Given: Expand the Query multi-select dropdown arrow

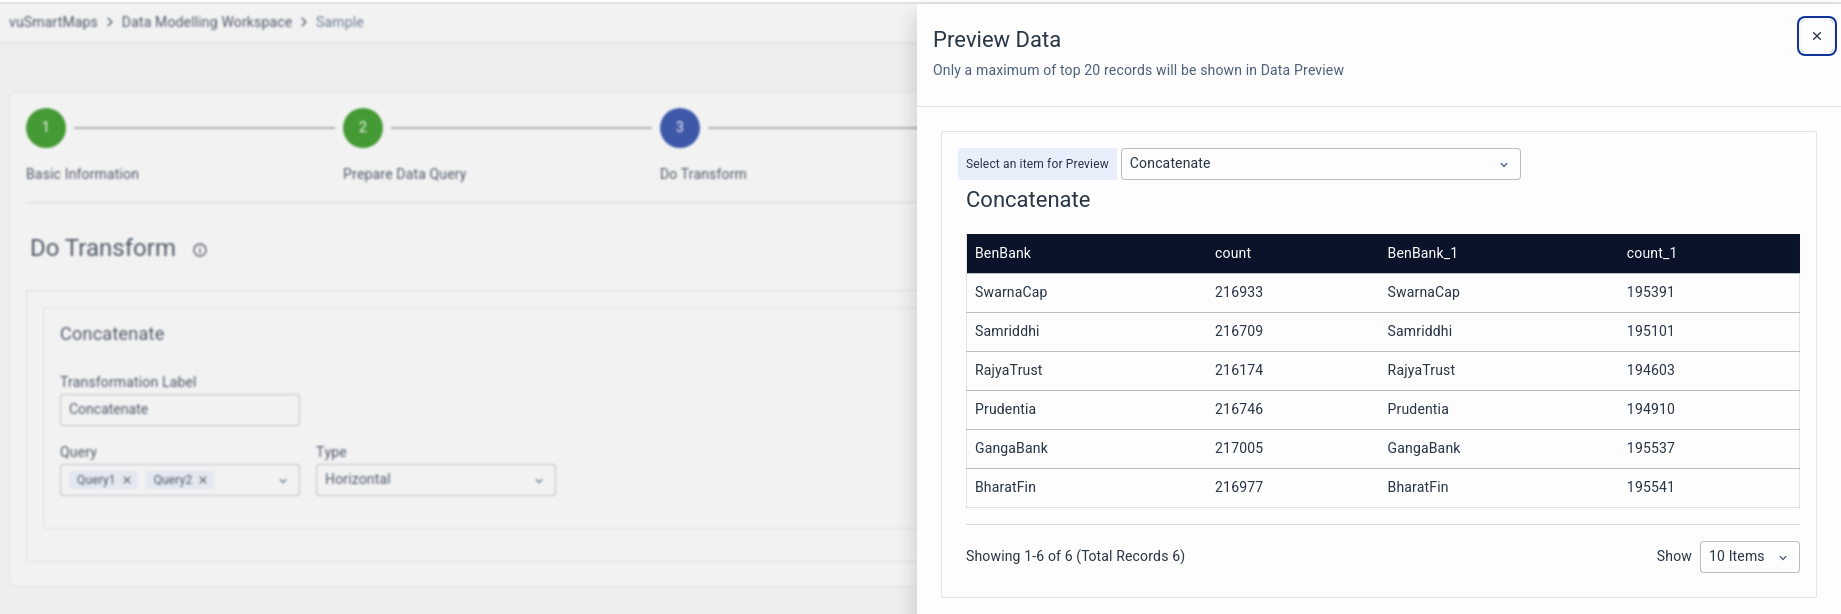Looking at the screenshot, I should click(283, 481).
